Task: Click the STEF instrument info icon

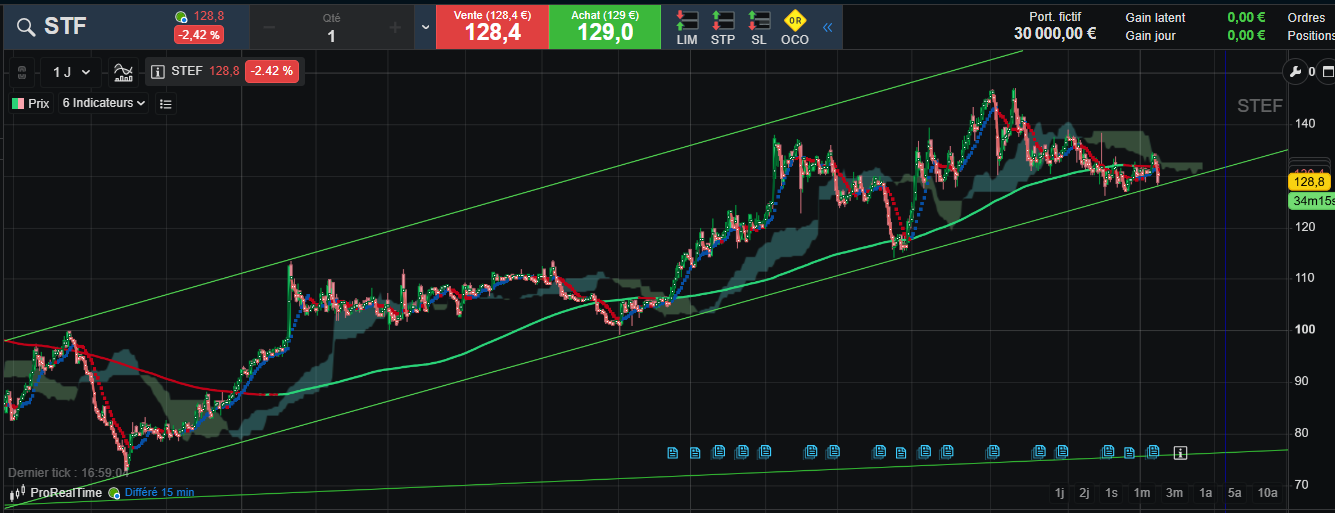Action: click(x=158, y=71)
